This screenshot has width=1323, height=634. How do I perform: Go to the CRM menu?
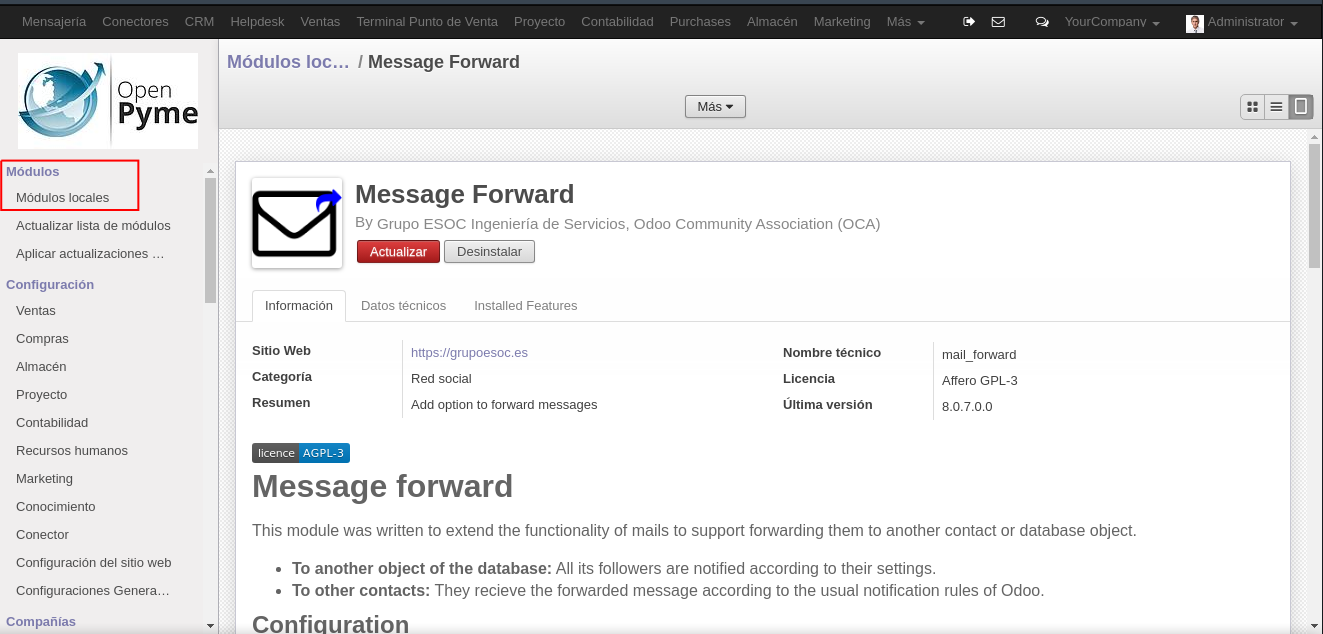tap(199, 22)
